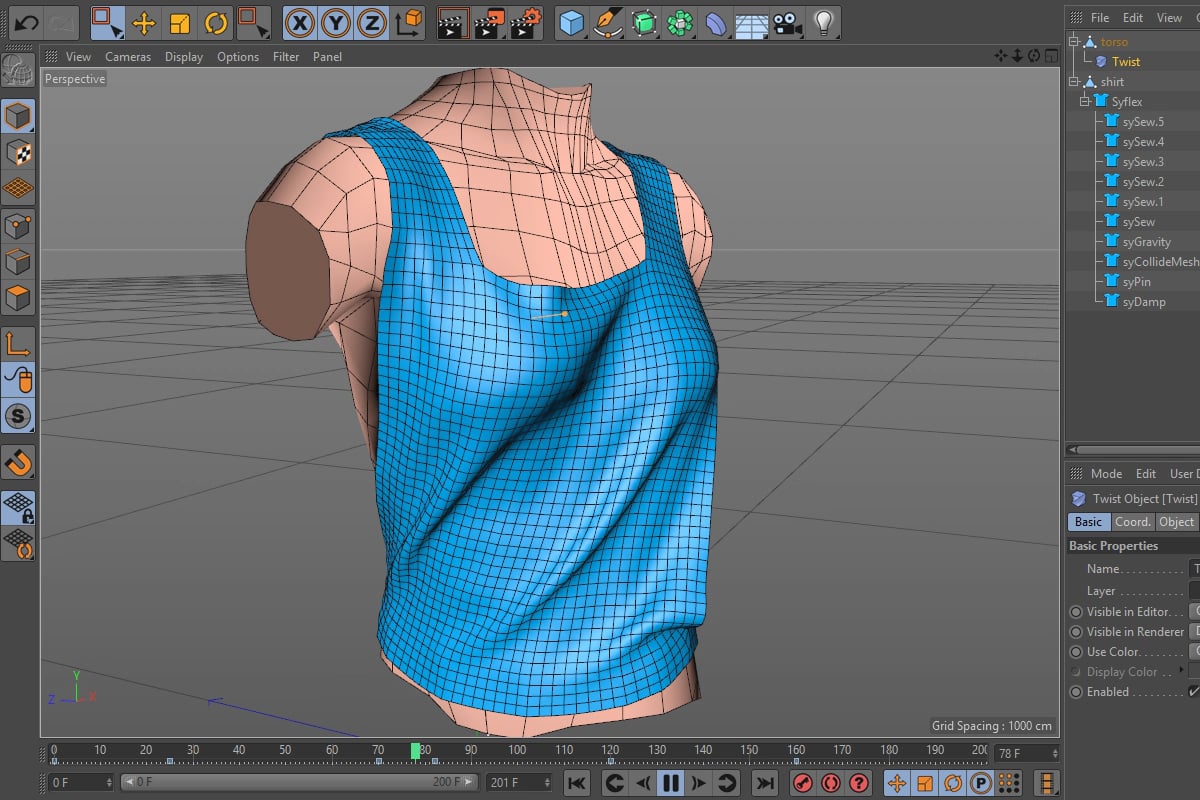
Task: Open the viewport Display menu
Action: pyautogui.click(x=184, y=57)
